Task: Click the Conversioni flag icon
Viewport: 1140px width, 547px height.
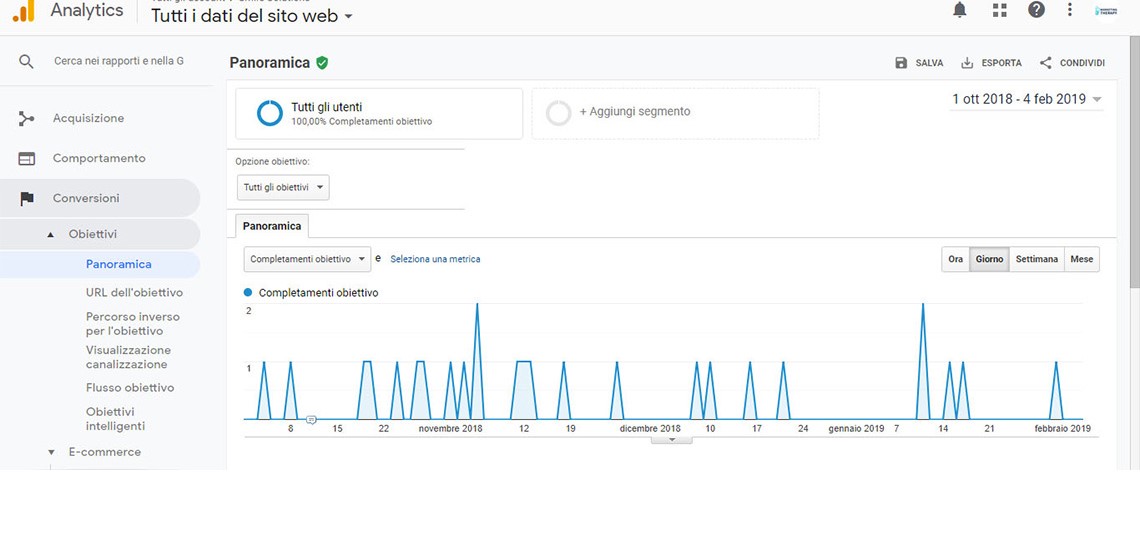Action: (27, 199)
